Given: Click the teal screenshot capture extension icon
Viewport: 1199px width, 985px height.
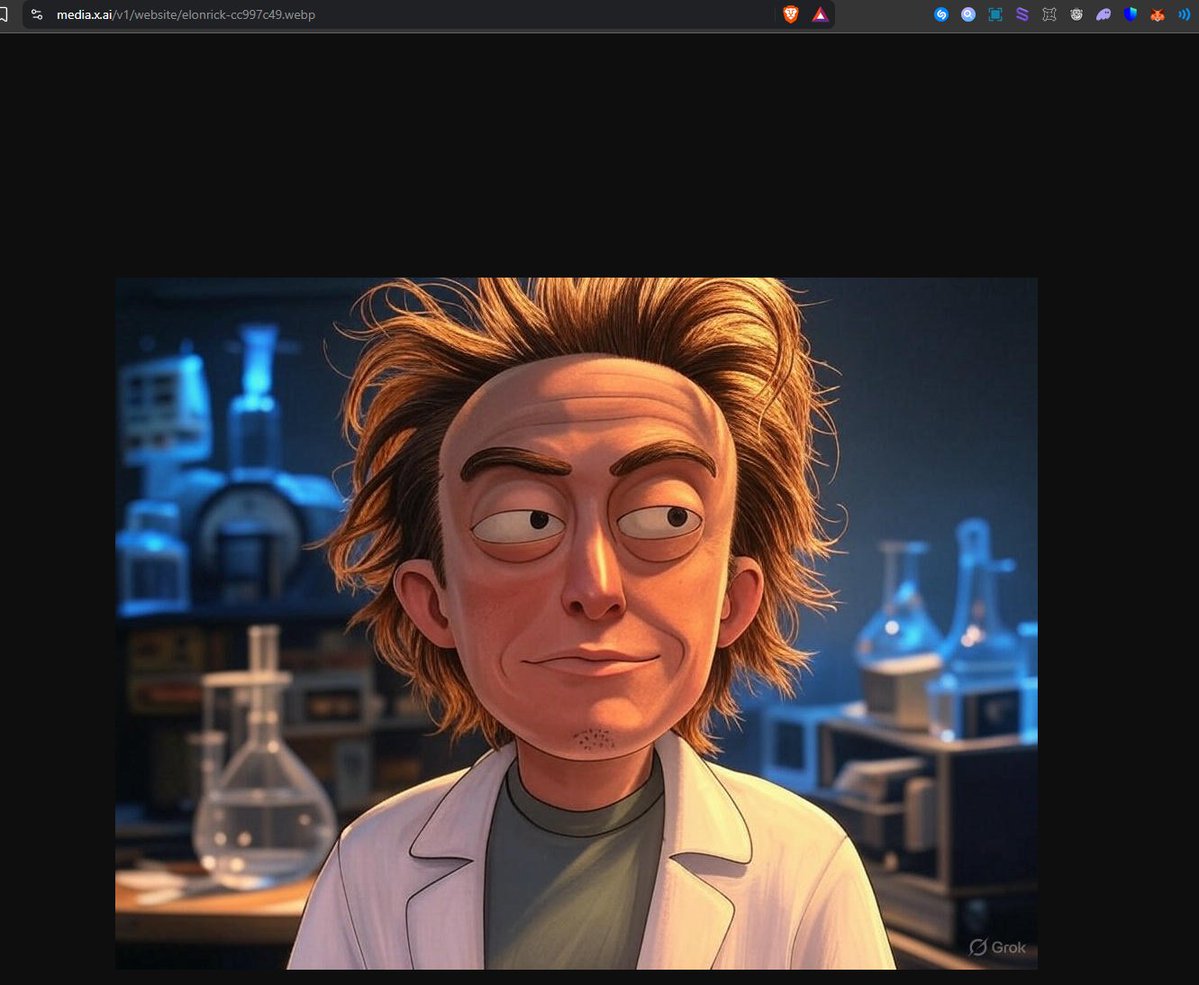Looking at the screenshot, I should tap(995, 15).
